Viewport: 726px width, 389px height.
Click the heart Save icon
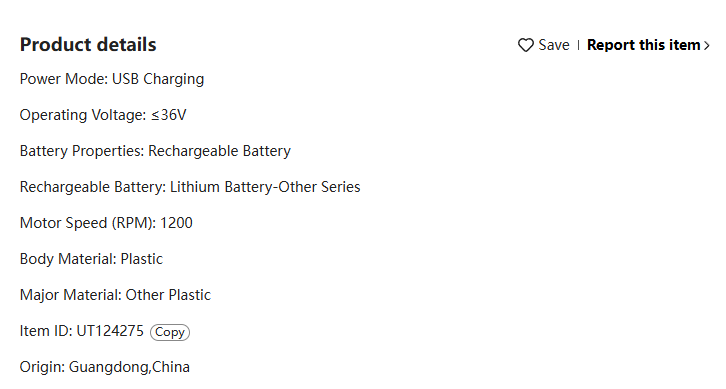click(x=526, y=45)
